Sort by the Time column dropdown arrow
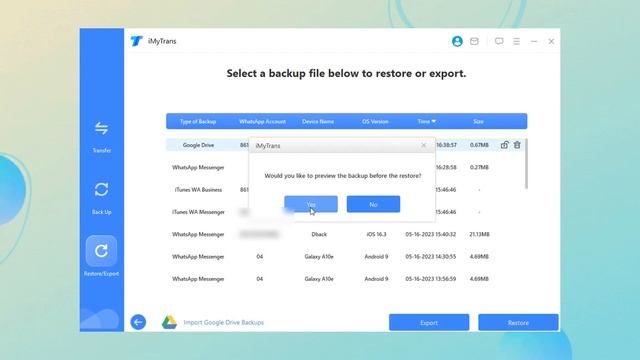The image size is (640, 360). tap(434, 121)
